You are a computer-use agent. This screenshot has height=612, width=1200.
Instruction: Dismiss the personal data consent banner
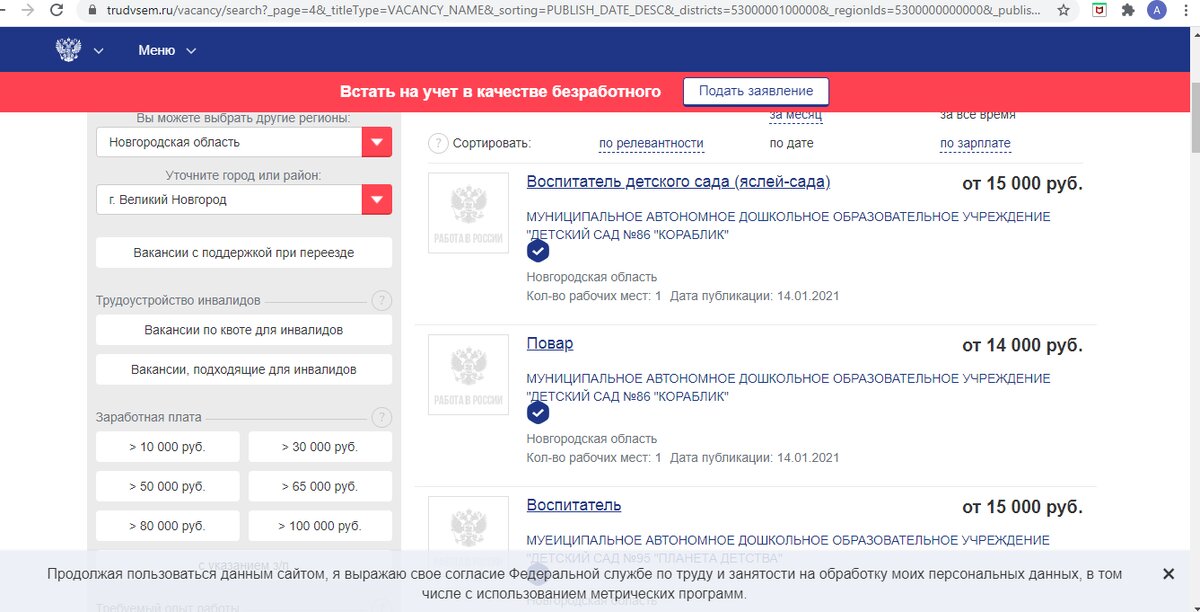pyautogui.click(x=1167, y=574)
